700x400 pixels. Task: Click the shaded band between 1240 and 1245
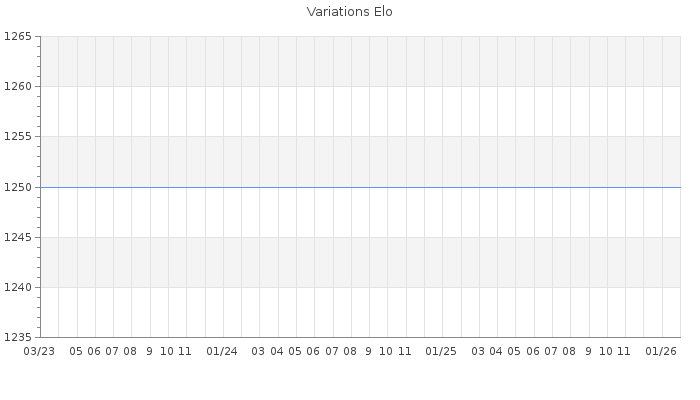360,262
